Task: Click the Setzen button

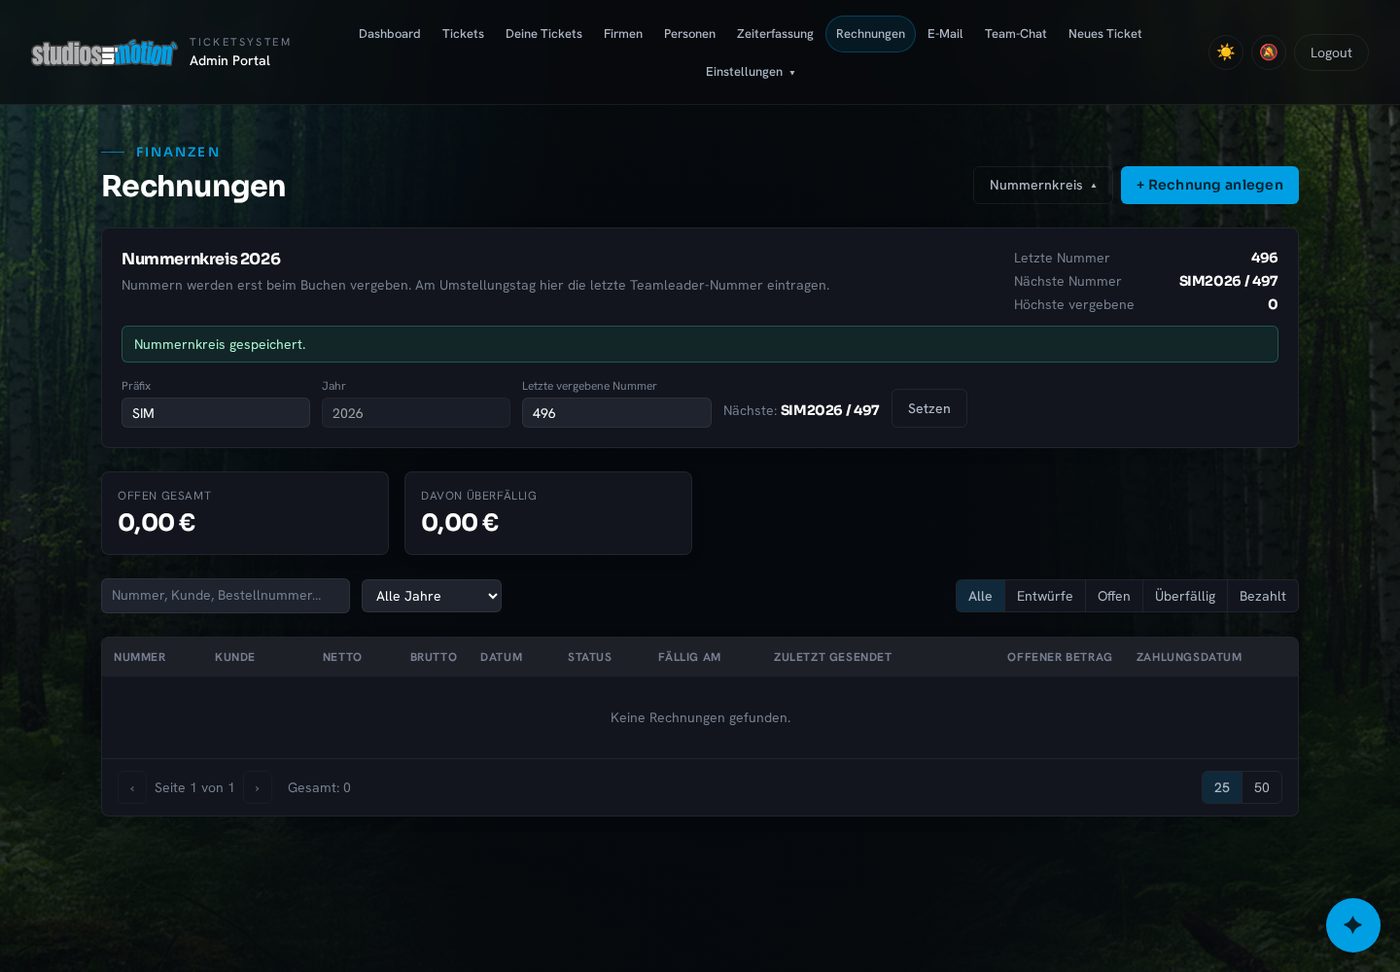Action: 929,408
